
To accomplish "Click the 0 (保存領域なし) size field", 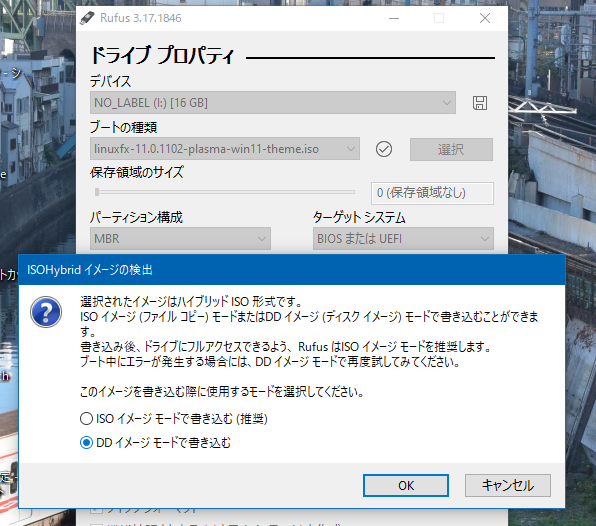I will pos(432,193).
